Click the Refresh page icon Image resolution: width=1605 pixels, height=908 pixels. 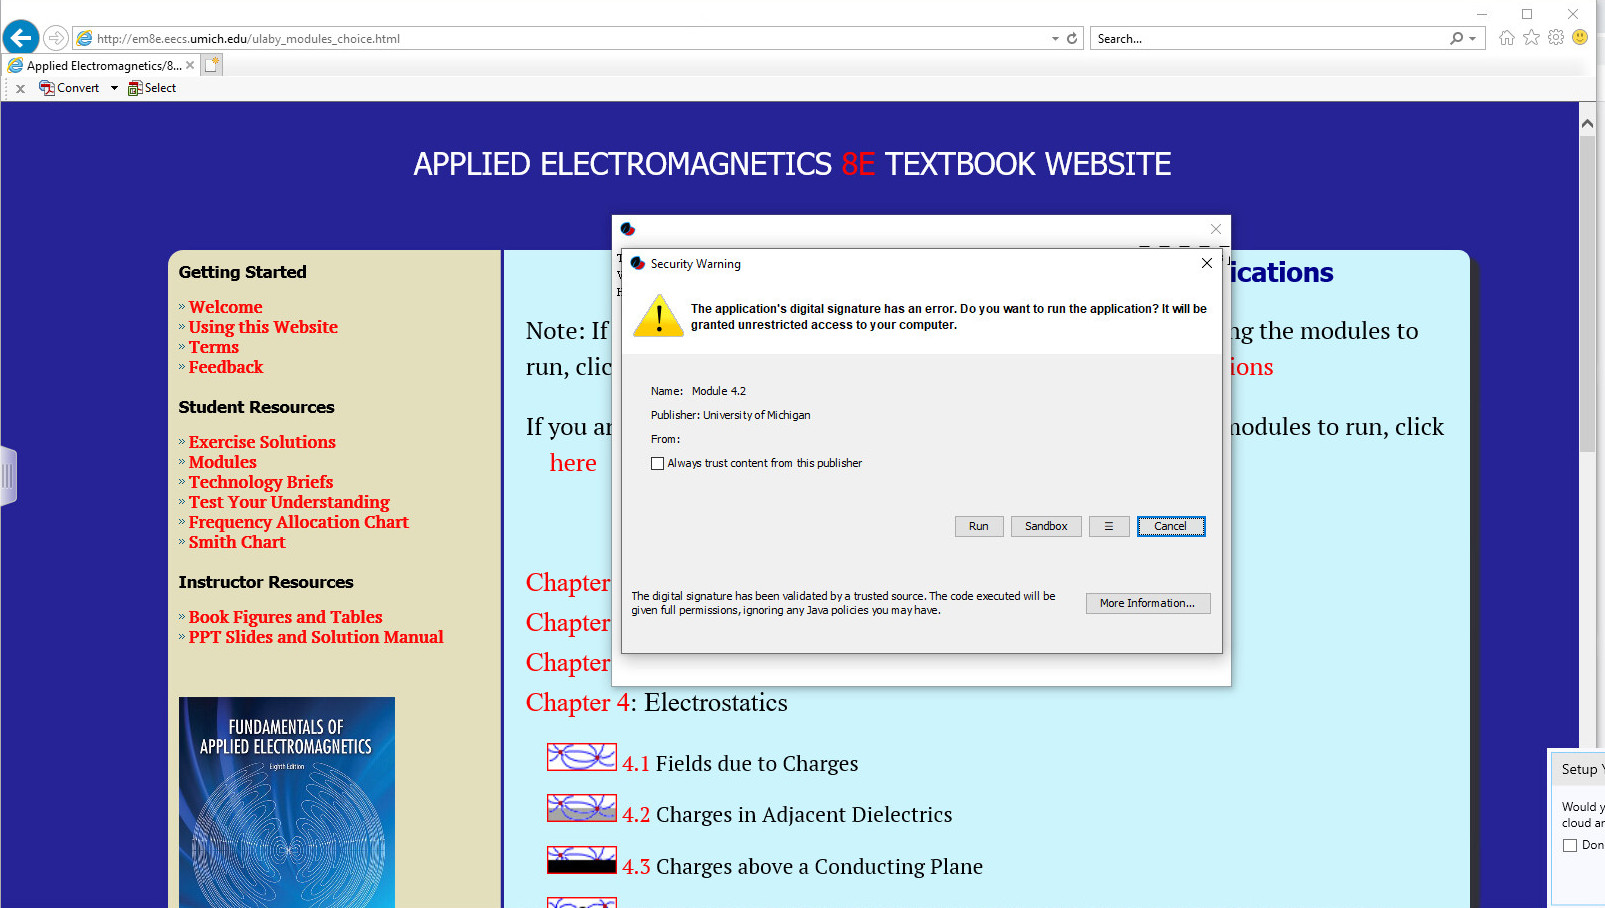pyautogui.click(x=1072, y=38)
